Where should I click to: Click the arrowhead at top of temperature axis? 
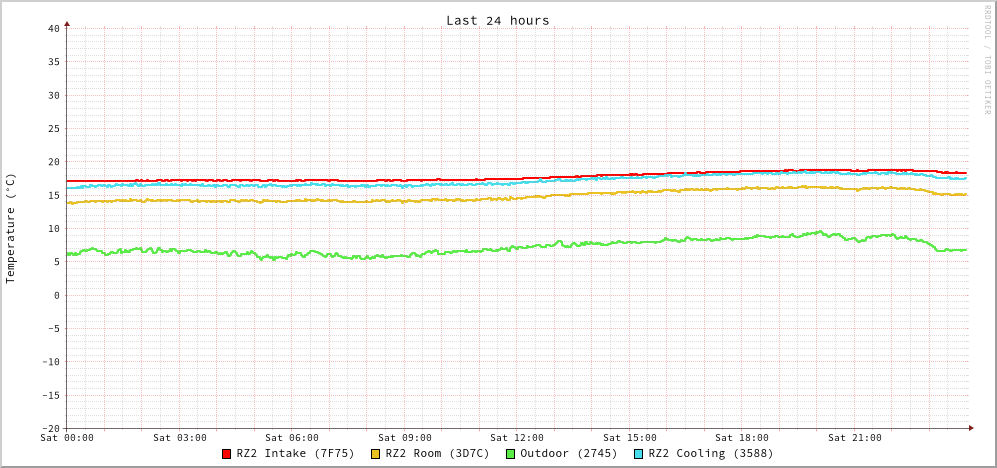coord(67,23)
